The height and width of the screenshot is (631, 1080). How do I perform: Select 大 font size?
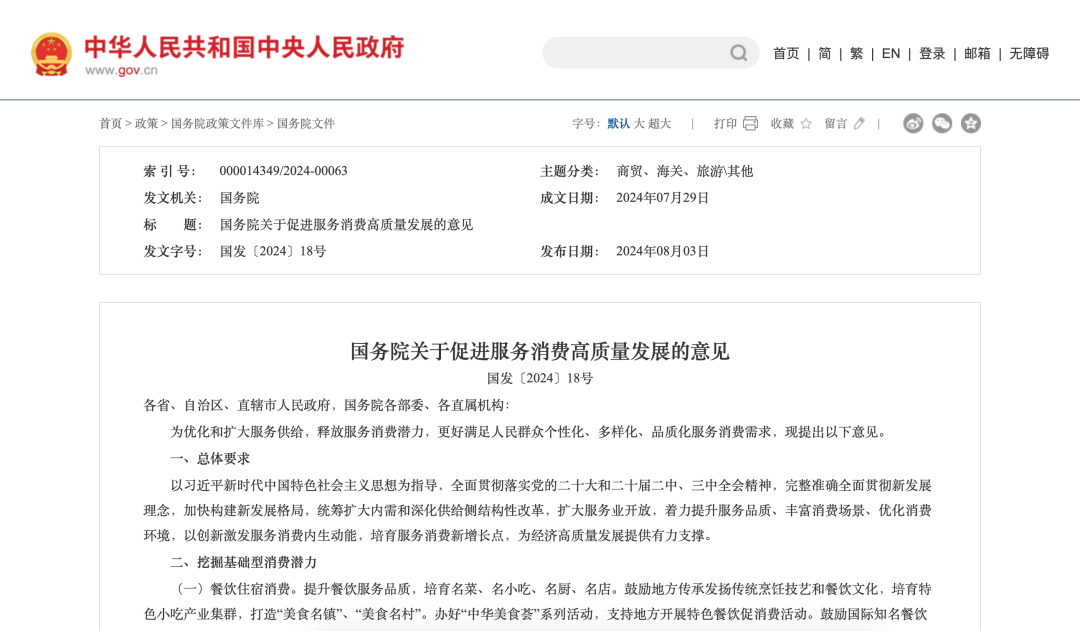[x=639, y=123]
